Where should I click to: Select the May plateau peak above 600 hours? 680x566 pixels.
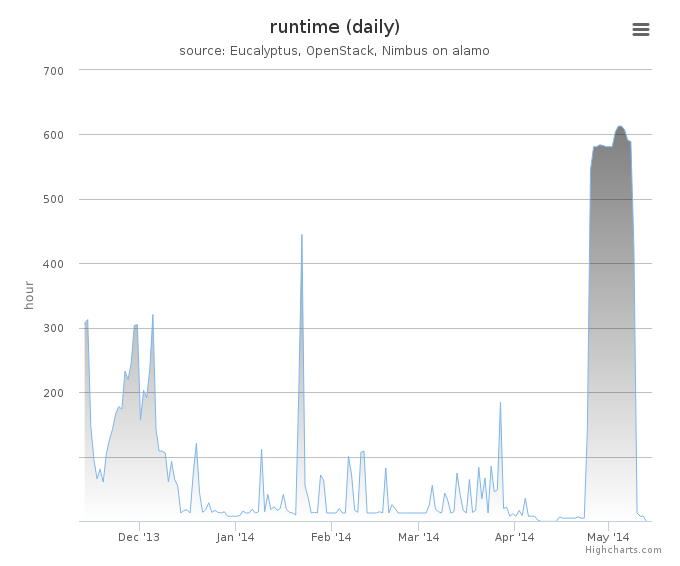pyautogui.click(x=620, y=127)
